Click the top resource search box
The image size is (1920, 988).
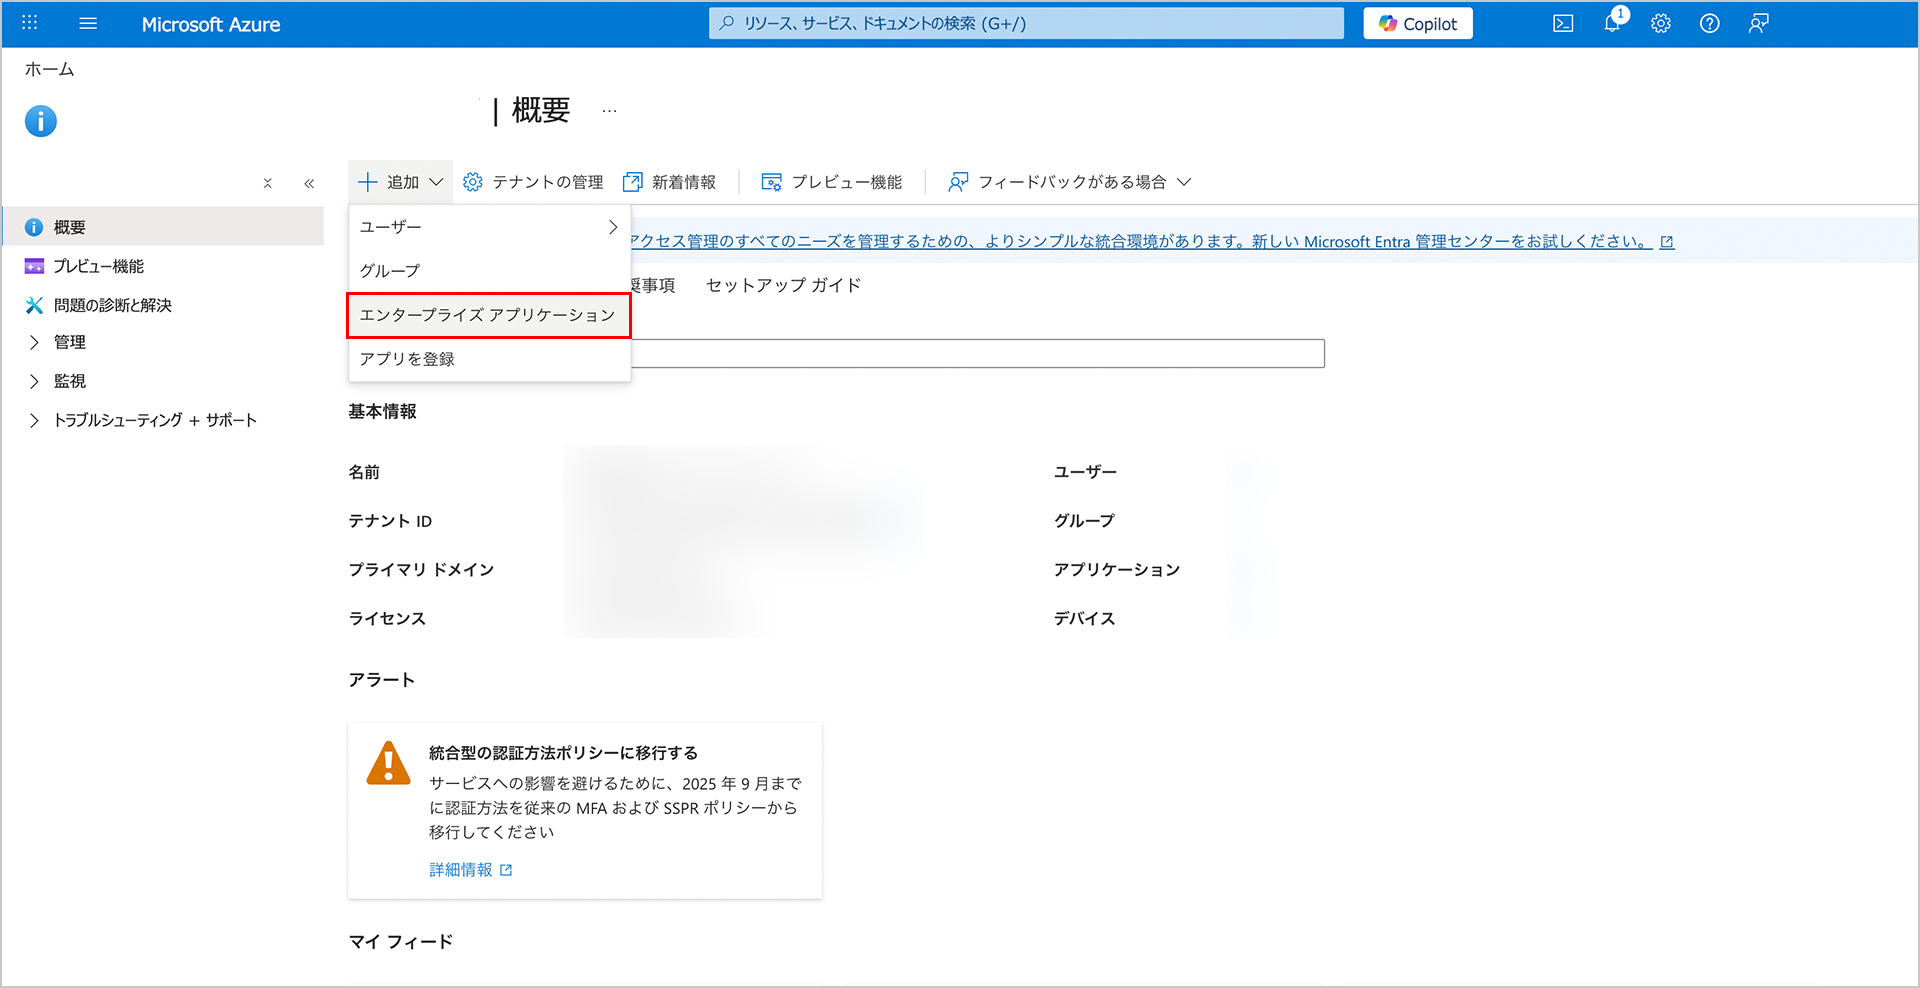tap(1026, 24)
